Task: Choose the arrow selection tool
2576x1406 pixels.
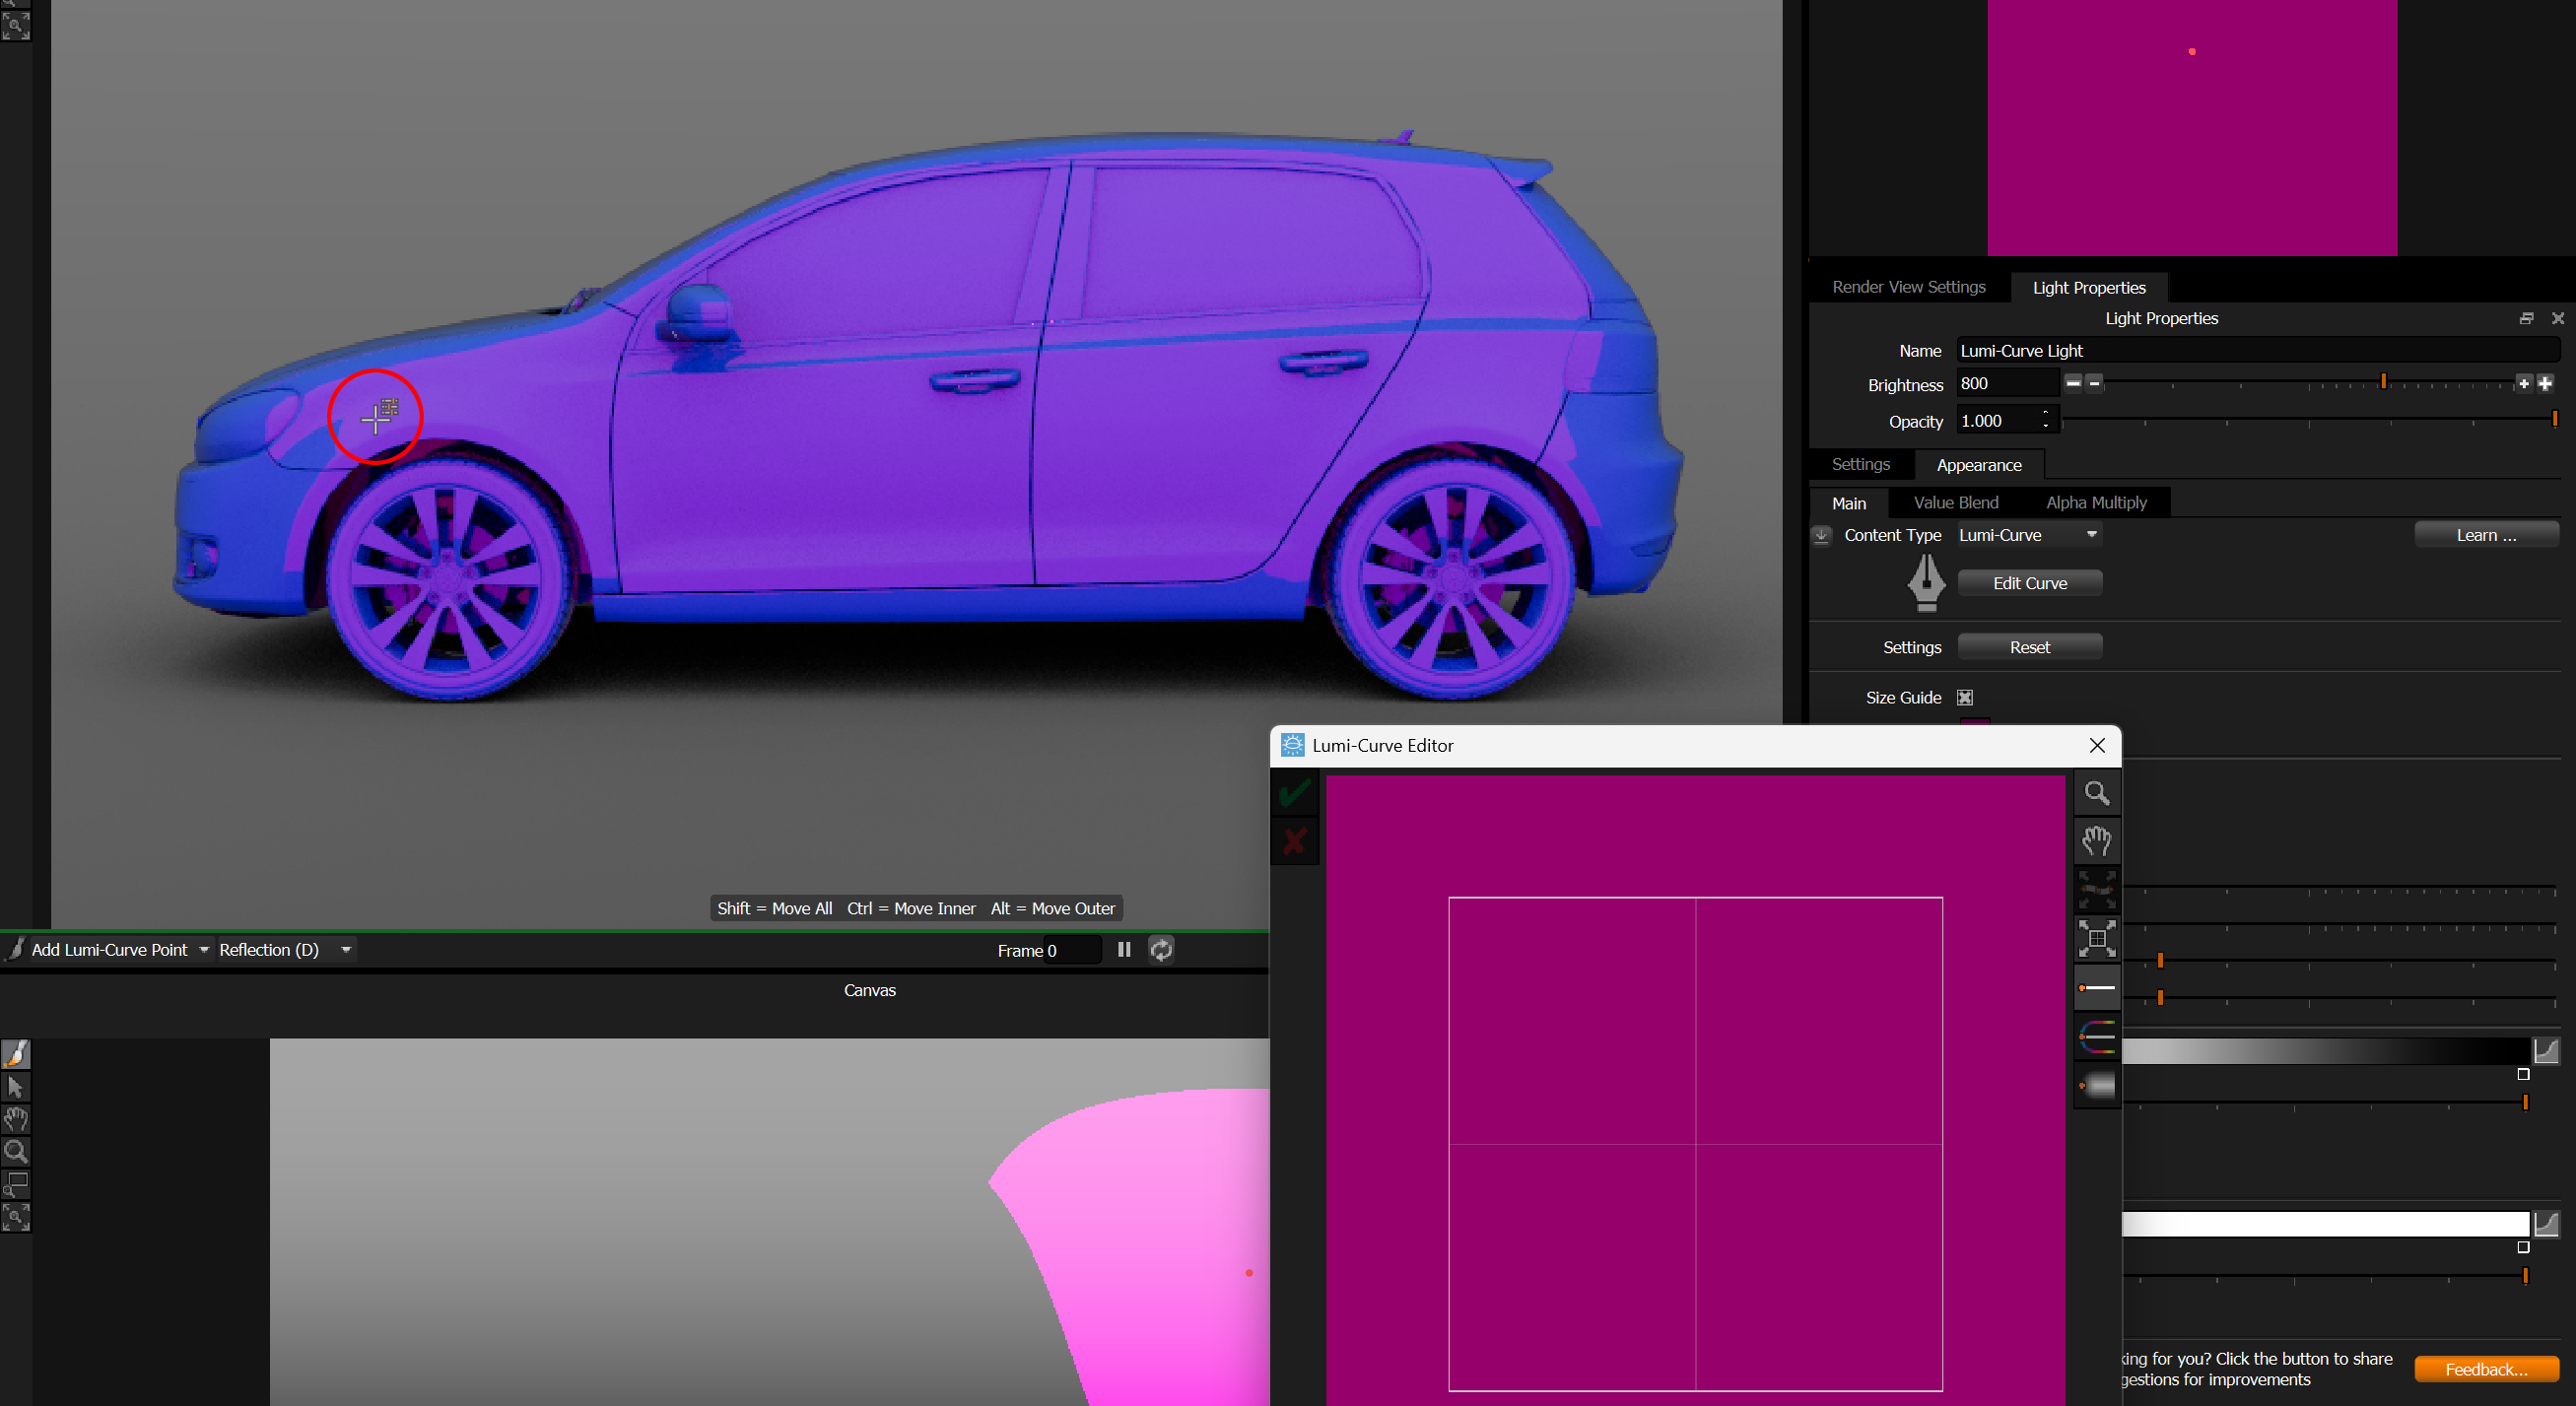Action: pos(16,1086)
